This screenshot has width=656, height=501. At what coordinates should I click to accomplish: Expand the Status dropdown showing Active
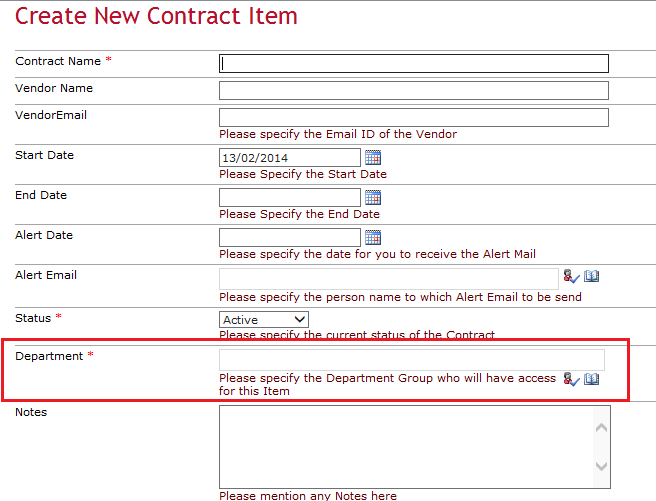click(x=264, y=320)
